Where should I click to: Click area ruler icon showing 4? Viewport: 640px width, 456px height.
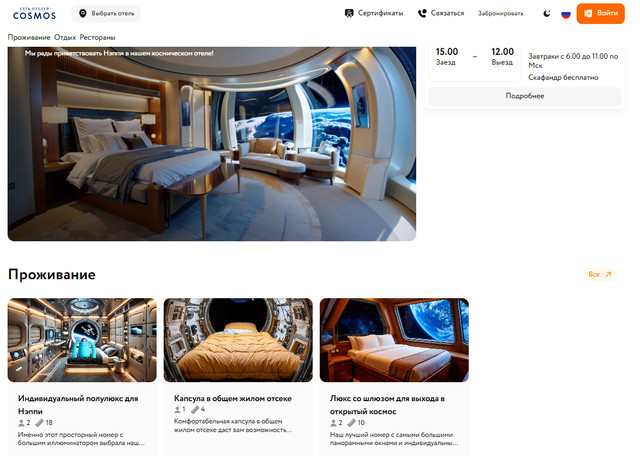(195, 409)
